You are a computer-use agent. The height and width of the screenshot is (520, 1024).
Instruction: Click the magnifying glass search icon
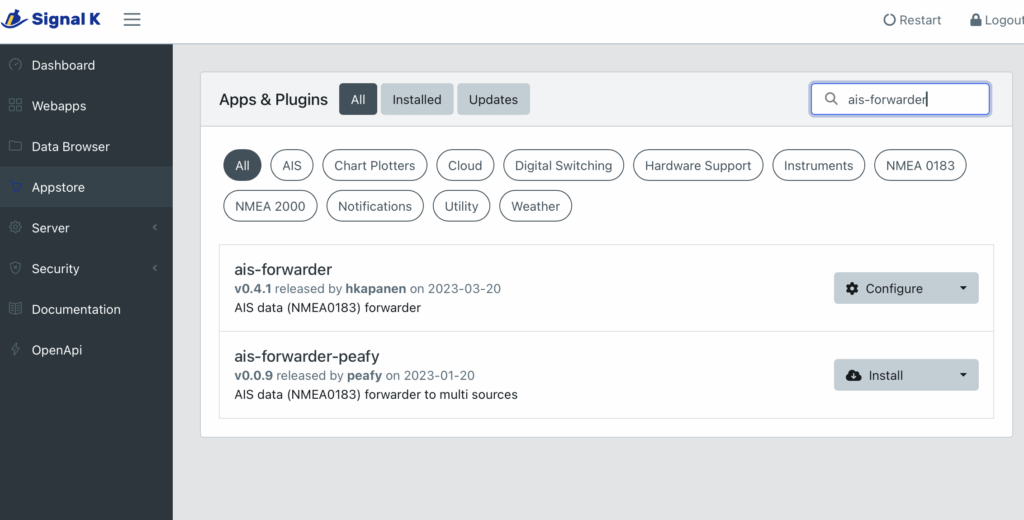830,99
